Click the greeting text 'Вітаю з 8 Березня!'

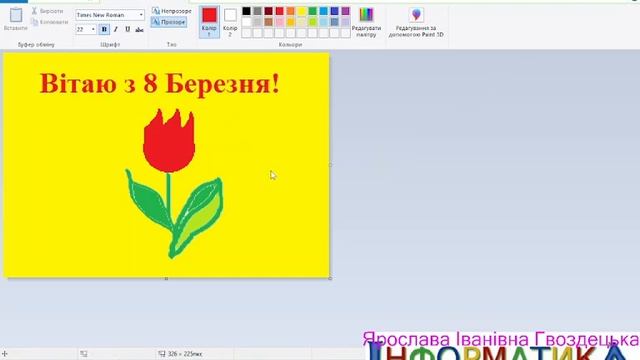160,84
